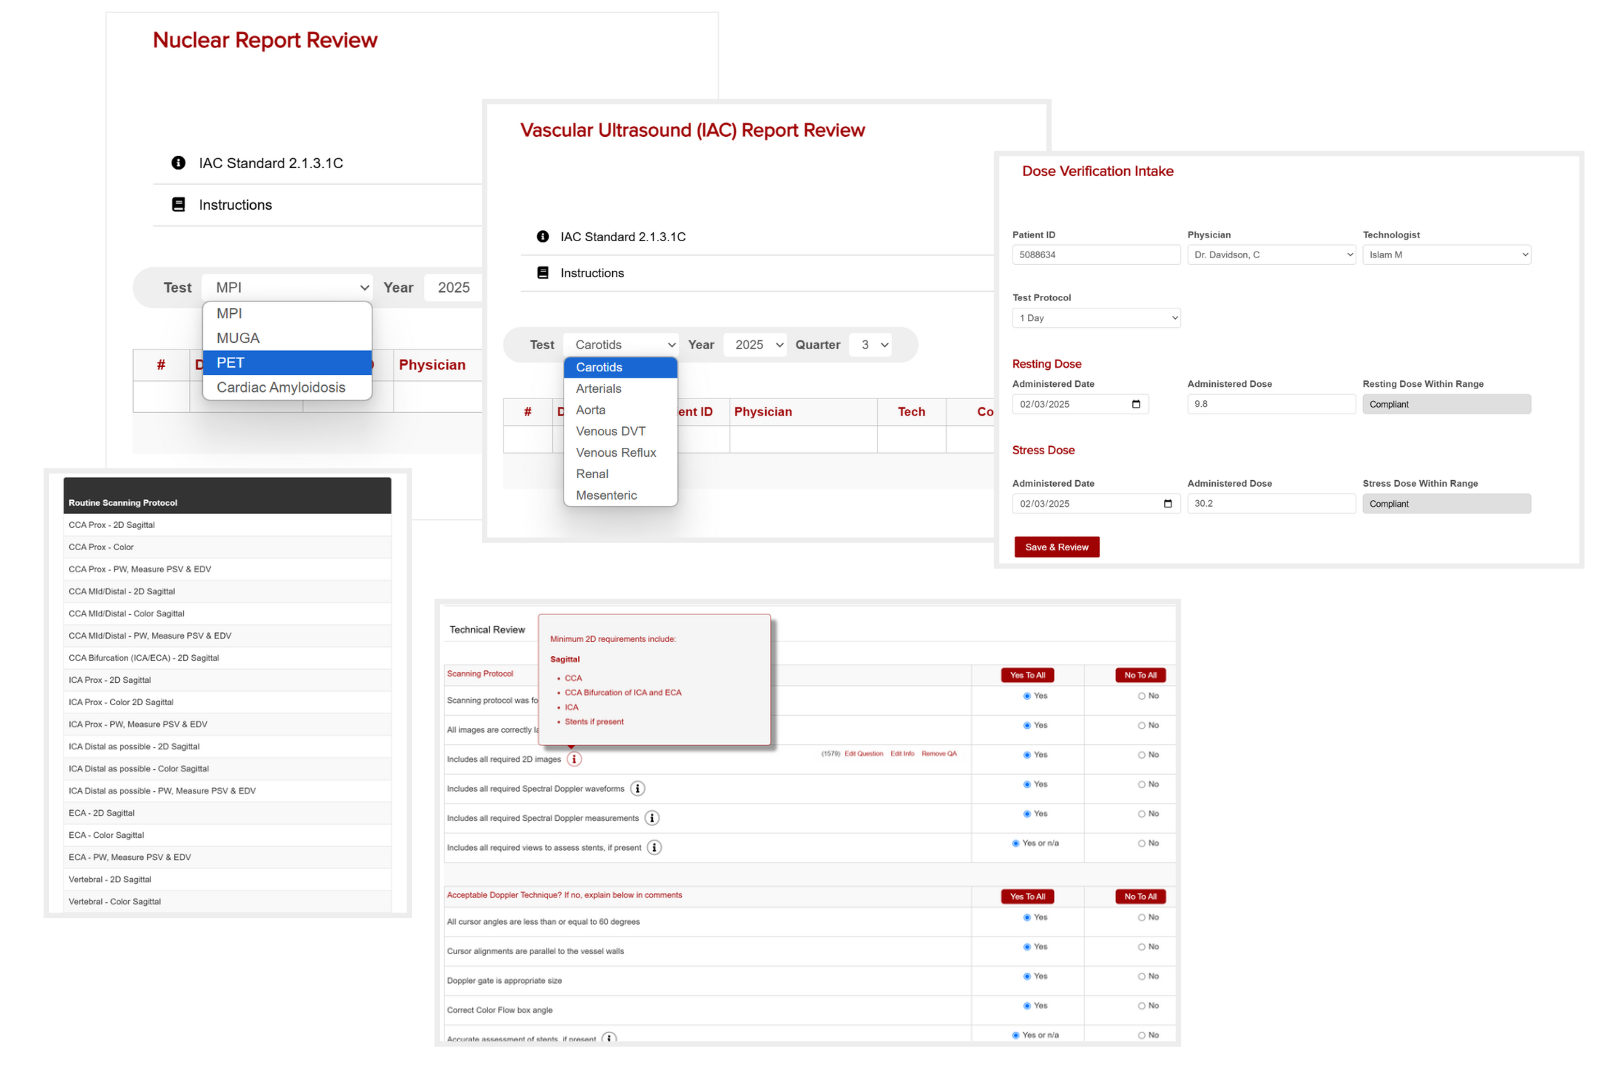1606x1069 pixels.
Task: Click the Remove QA link
Action: [939, 754]
